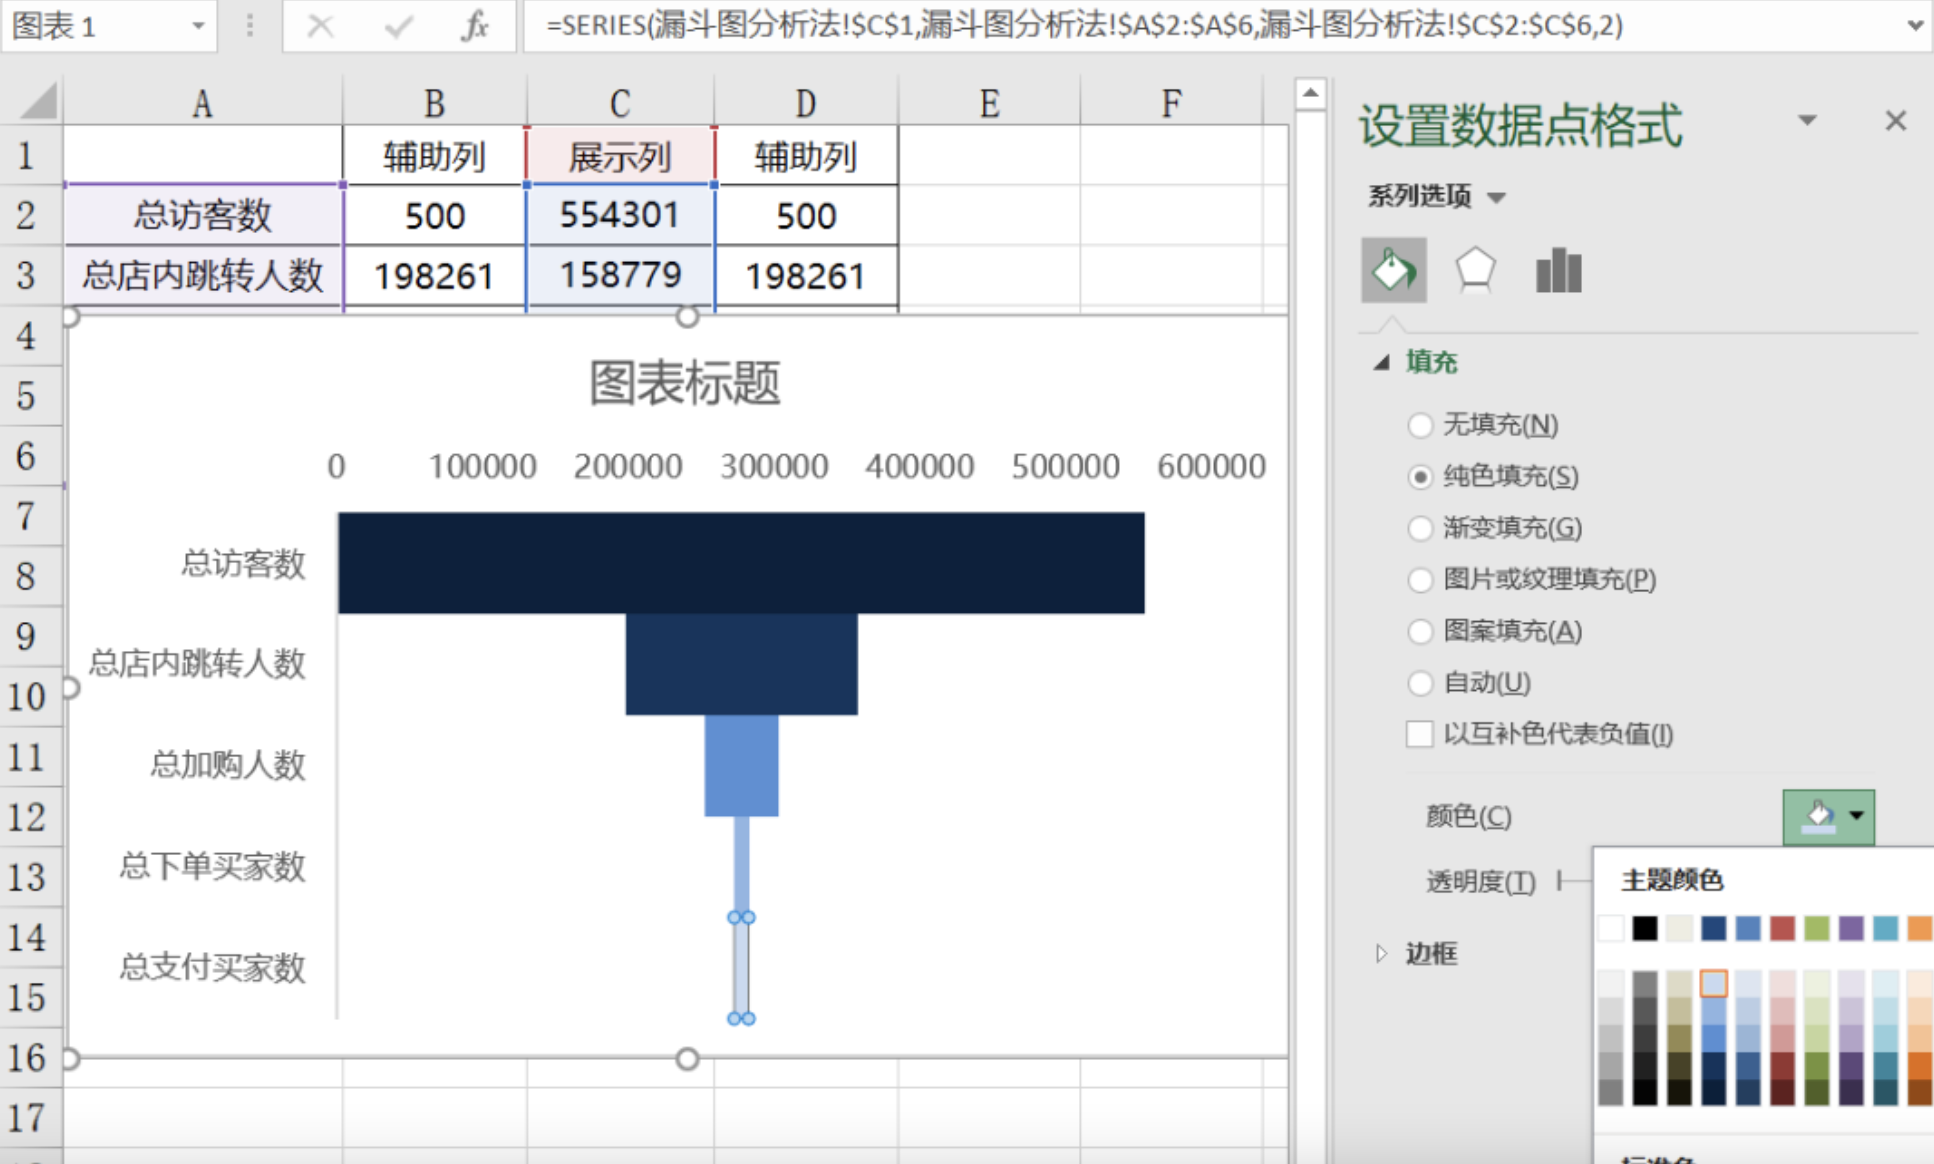Open task pane options dropdown arrow

tap(1807, 121)
